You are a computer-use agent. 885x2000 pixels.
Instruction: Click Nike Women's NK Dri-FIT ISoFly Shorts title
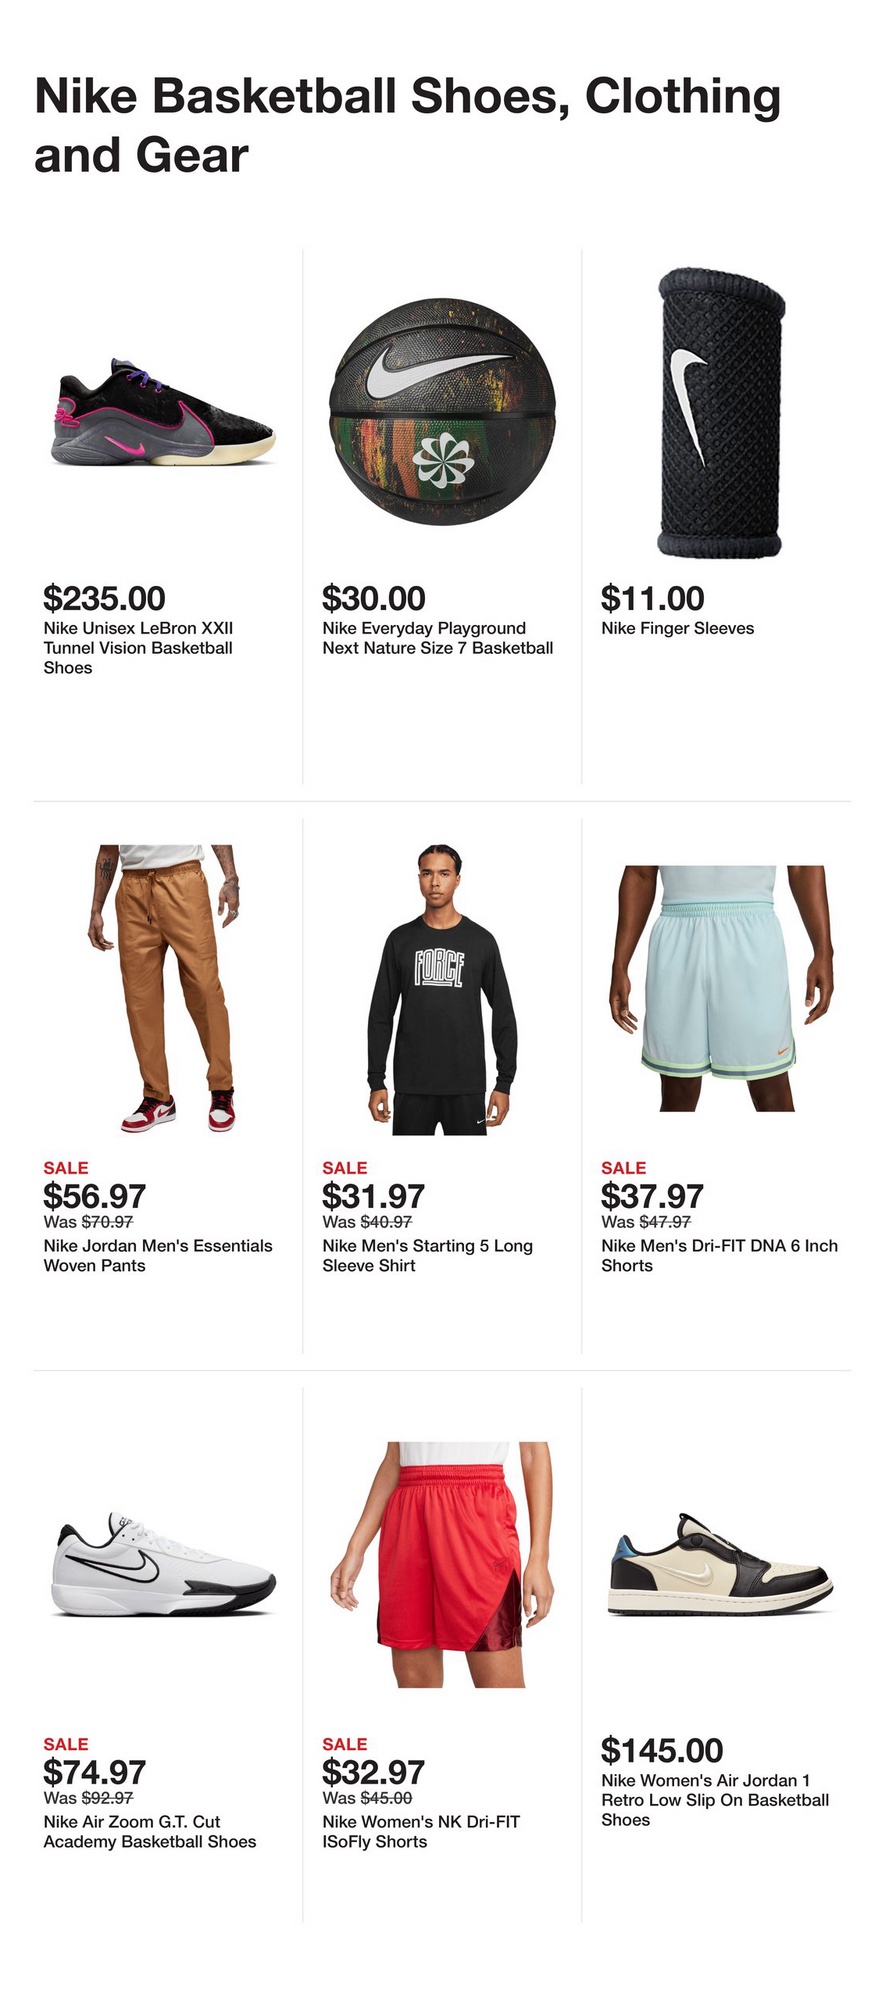tap(421, 1831)
